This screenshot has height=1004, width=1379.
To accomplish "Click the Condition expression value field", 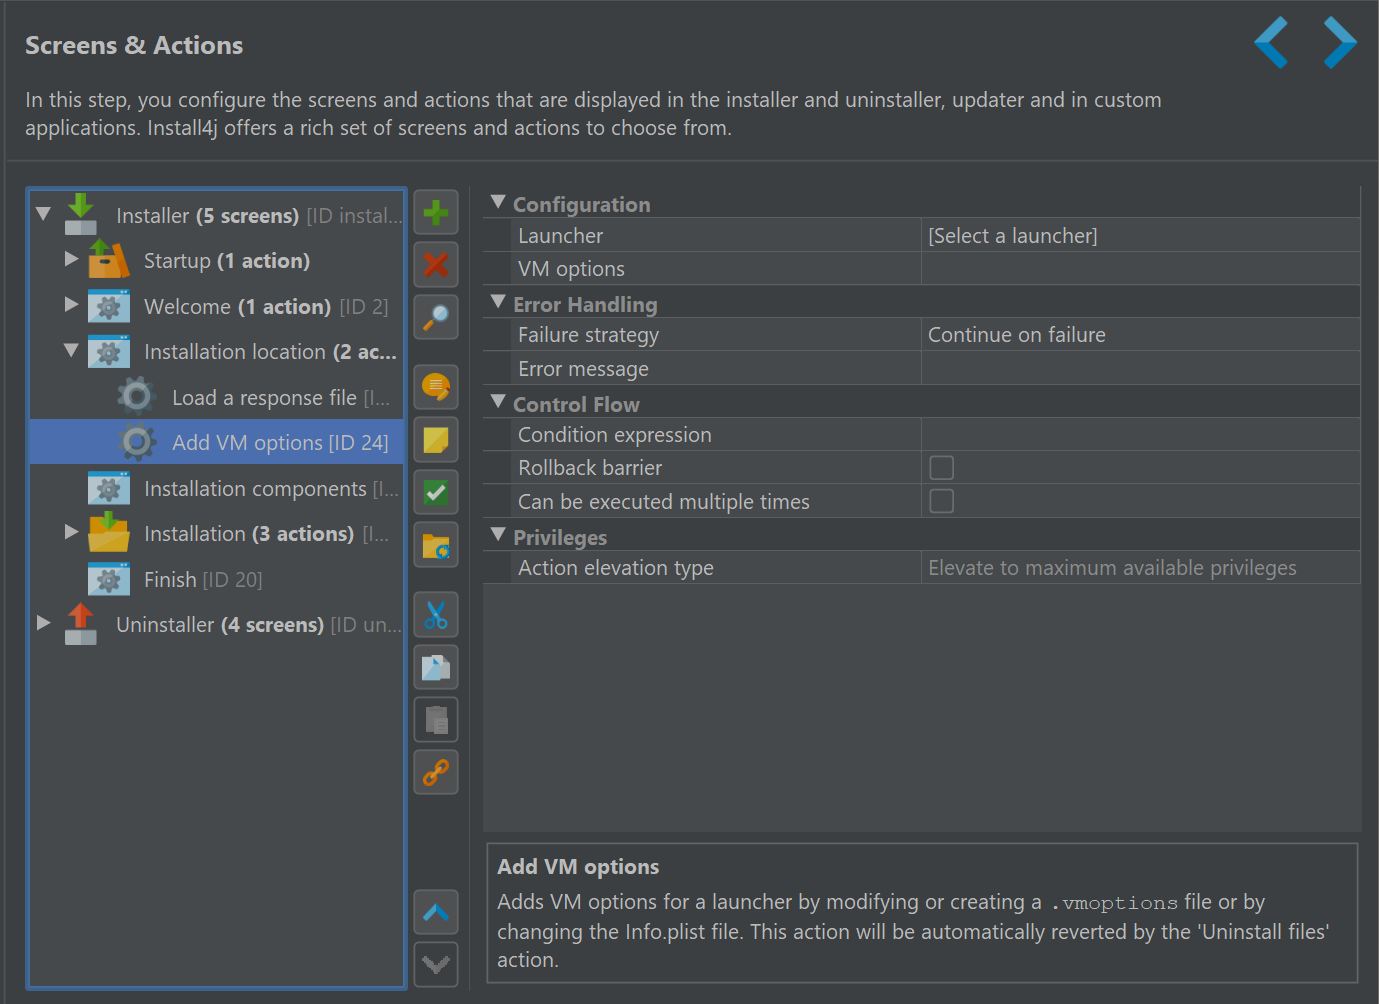I will (x=1140, y=435).
